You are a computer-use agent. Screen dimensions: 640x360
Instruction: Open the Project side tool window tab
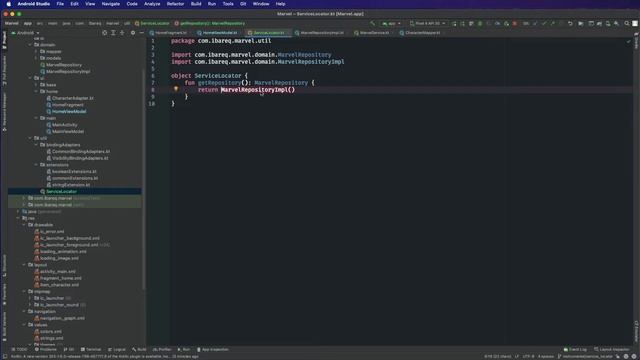[x=4, y=40]
